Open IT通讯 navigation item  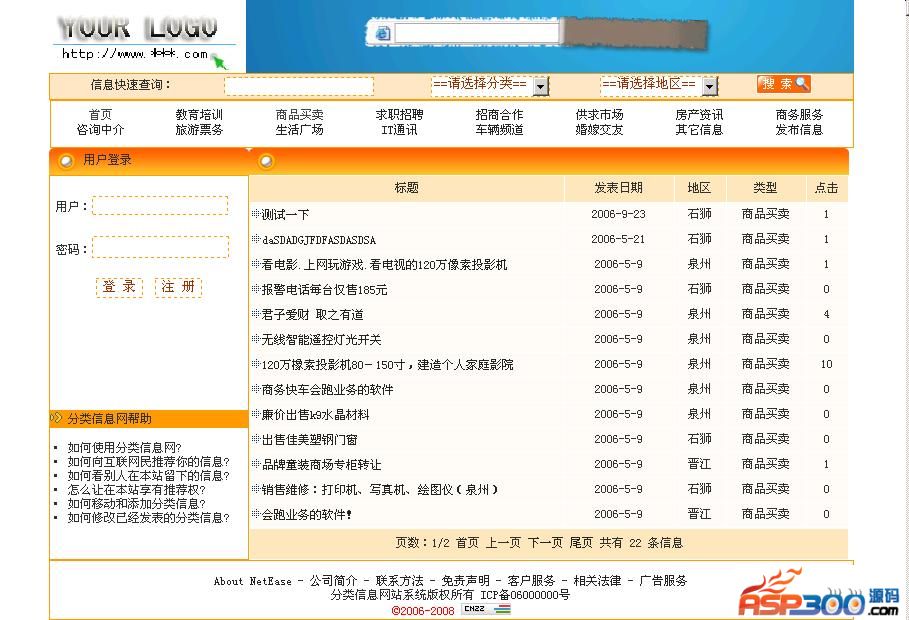click(x=399, y=129)
